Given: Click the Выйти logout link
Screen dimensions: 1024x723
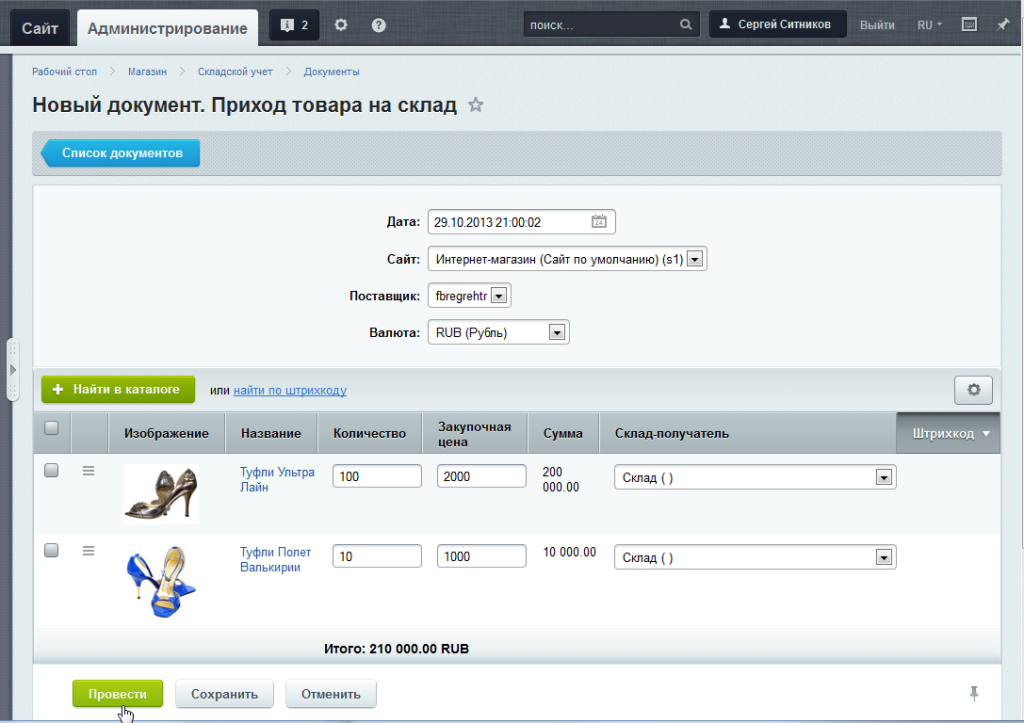Looking at the screenshot, I should coord(877,25).
